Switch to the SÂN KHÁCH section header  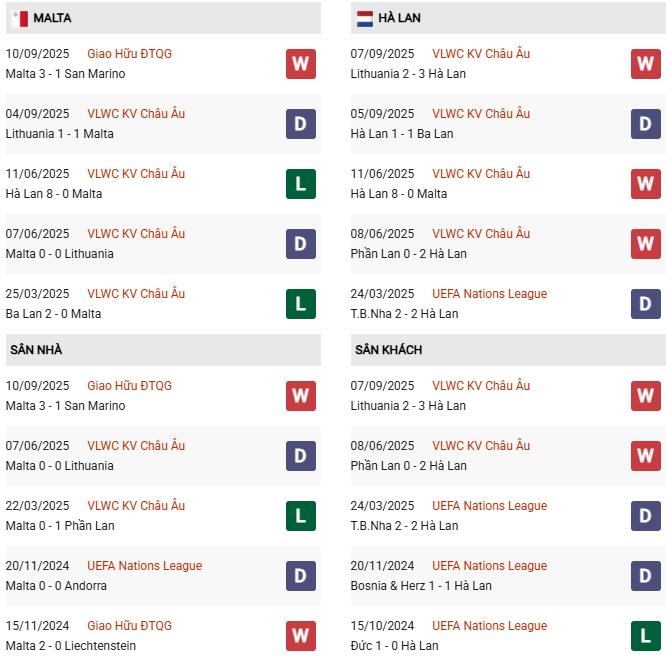(388, 350)
